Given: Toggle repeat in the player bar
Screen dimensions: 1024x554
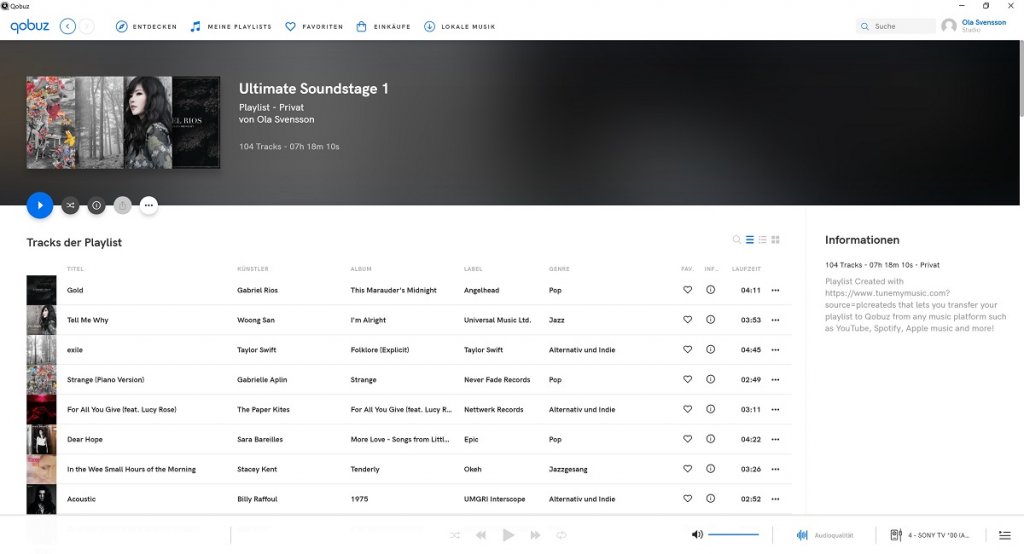Looking at the screenshot, I should (561, 535).
